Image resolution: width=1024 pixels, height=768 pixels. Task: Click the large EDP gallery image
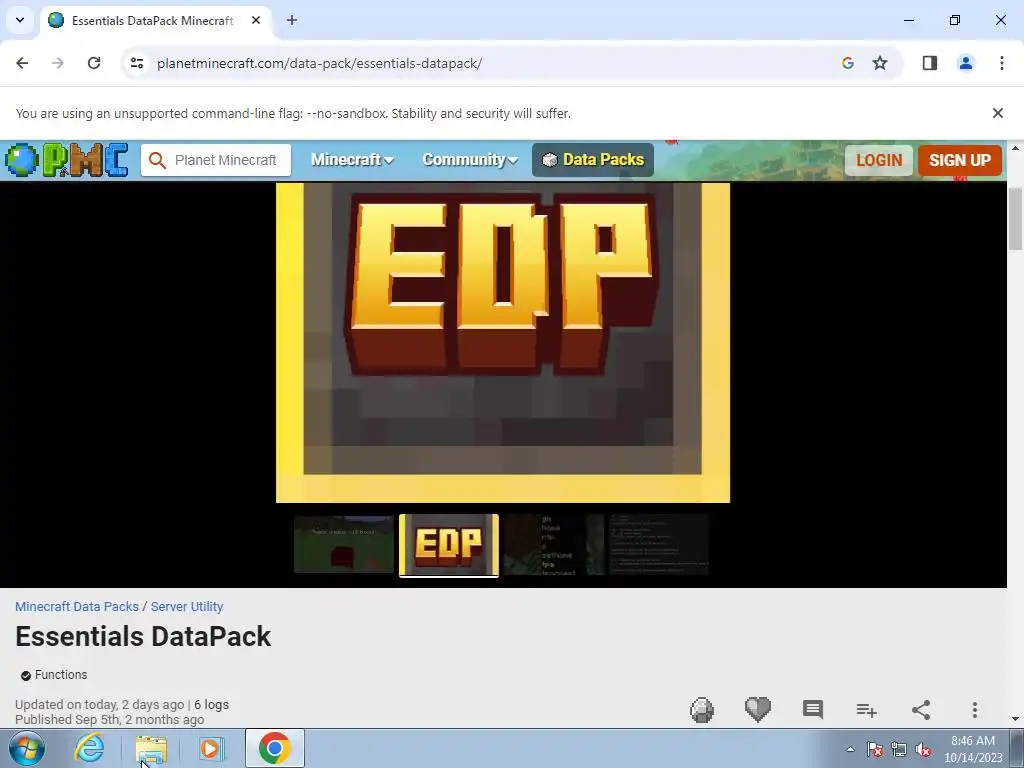503,343
